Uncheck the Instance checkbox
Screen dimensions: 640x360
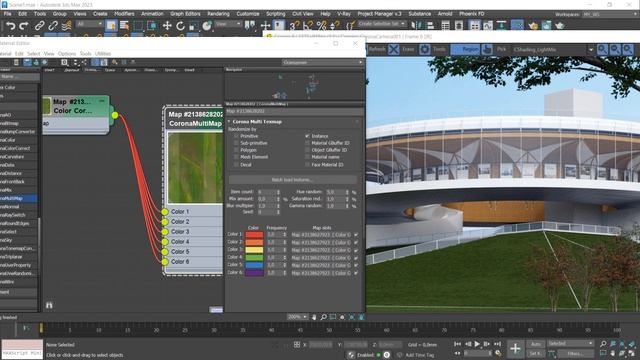(307, 136)
